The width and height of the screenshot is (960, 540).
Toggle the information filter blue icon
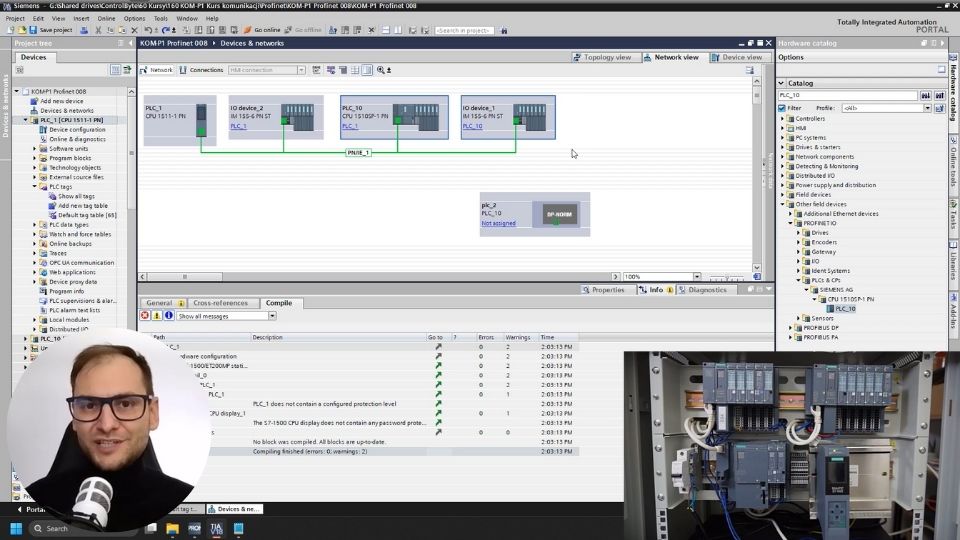[169, 316]
